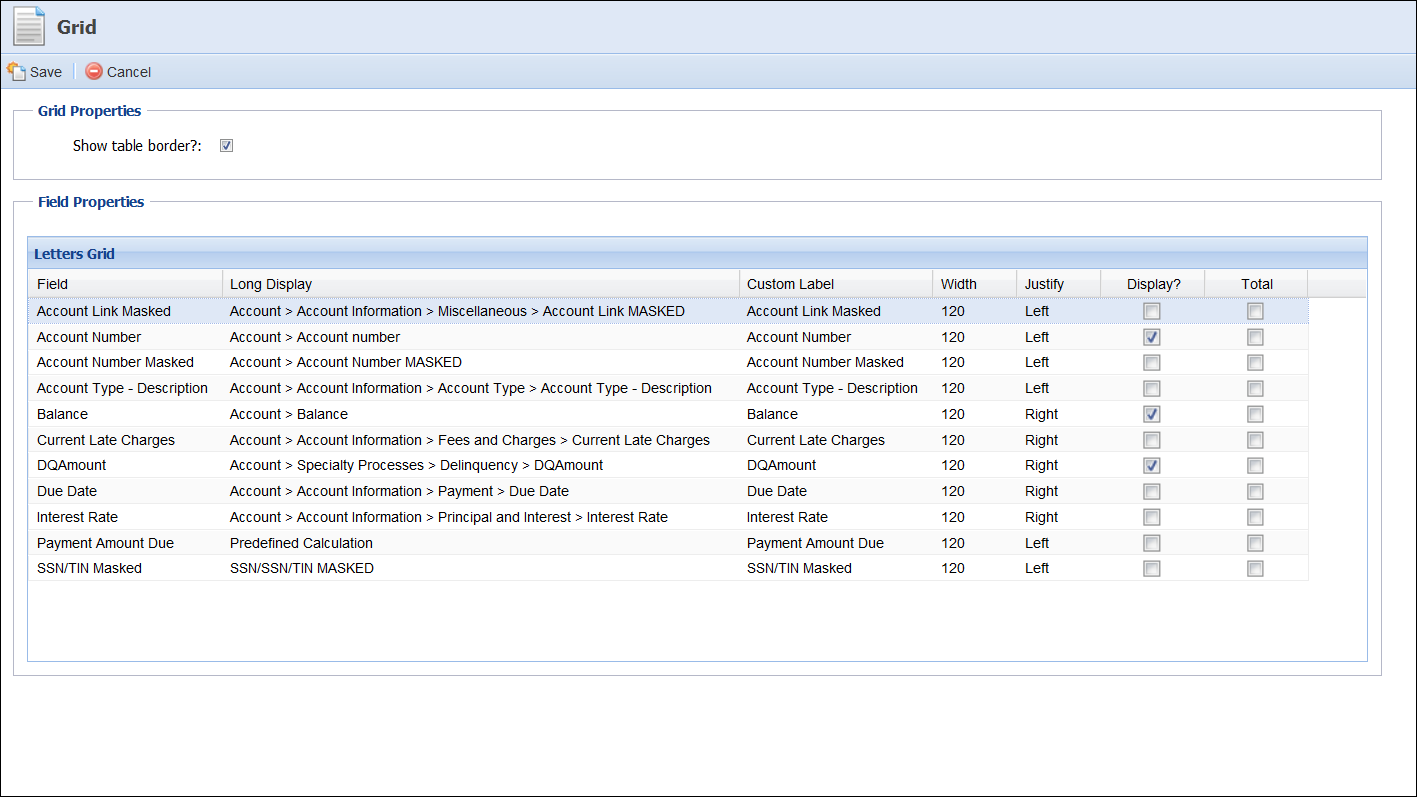The width and height of the screenshot is (1417, 797).
Task: Enable Display for Current Late Charges
Action: coord(1152,440)
